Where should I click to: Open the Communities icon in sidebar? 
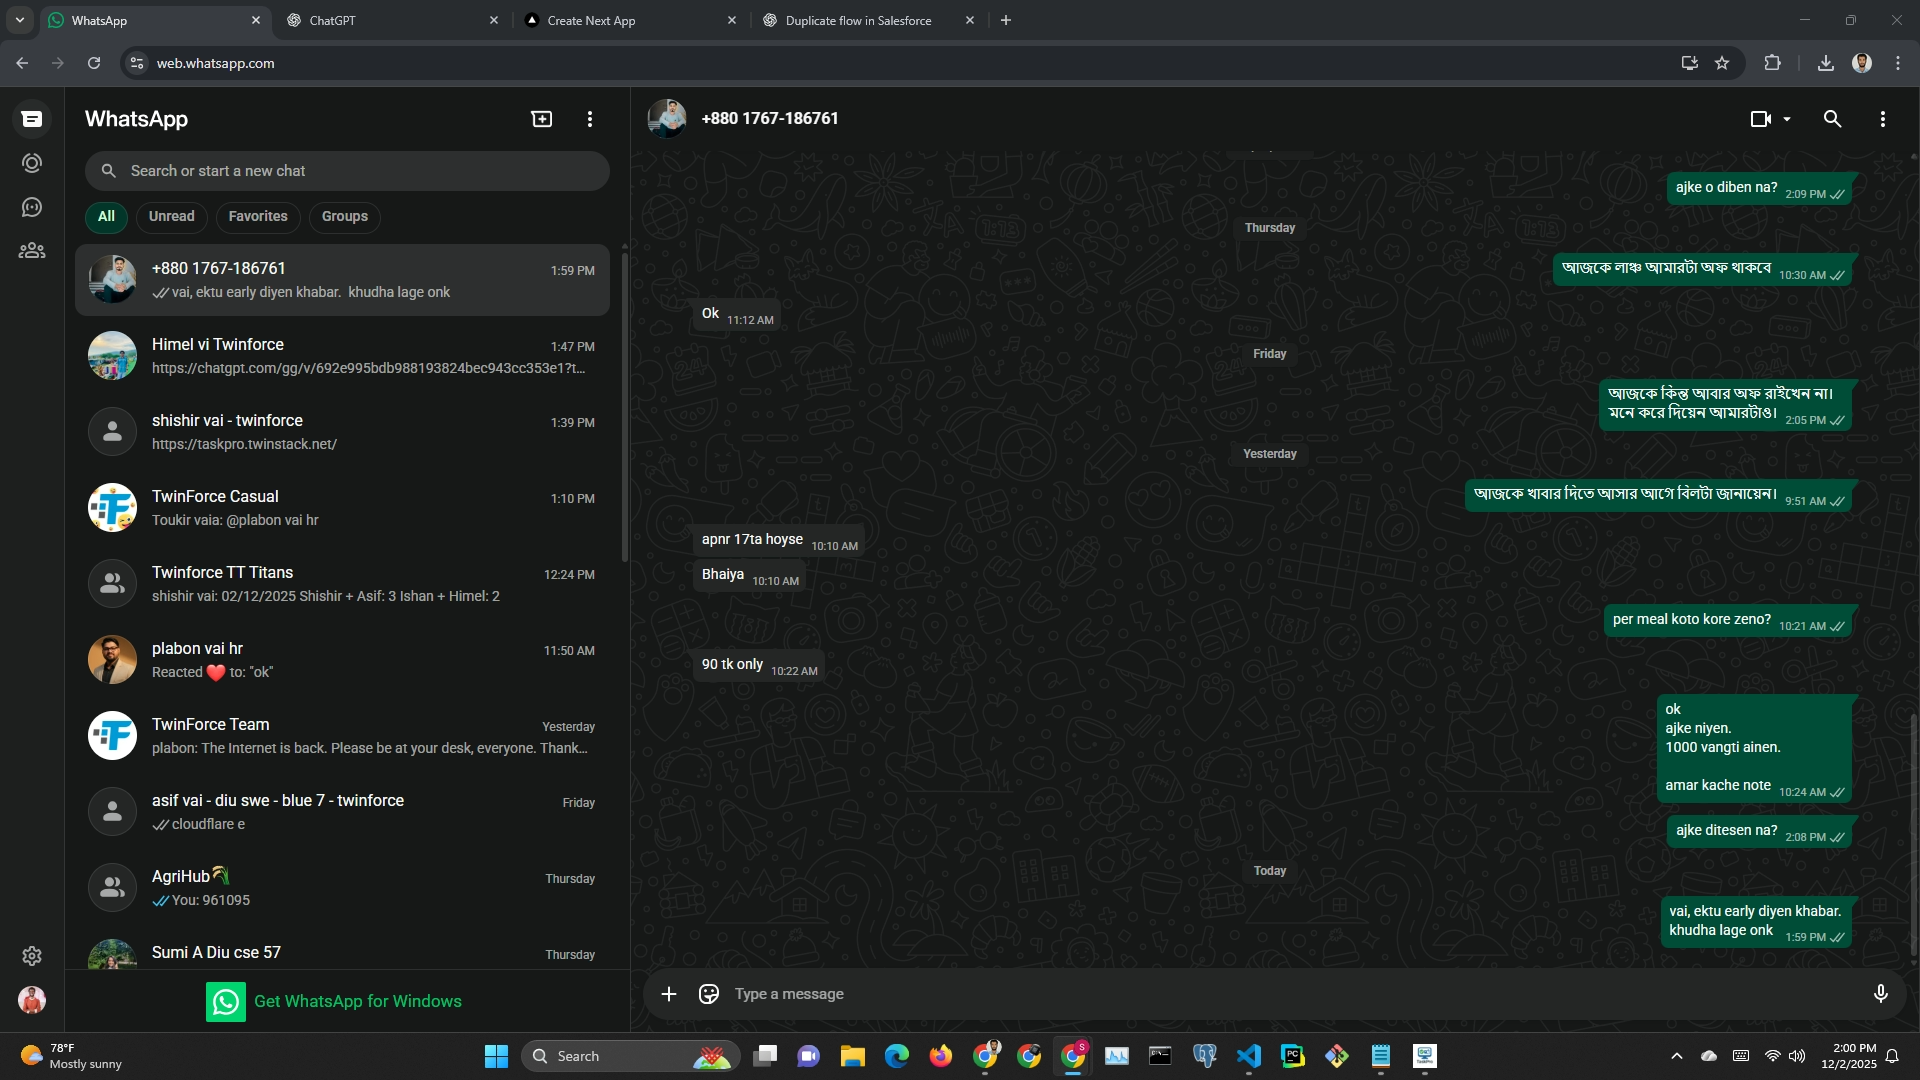[32, 251]
